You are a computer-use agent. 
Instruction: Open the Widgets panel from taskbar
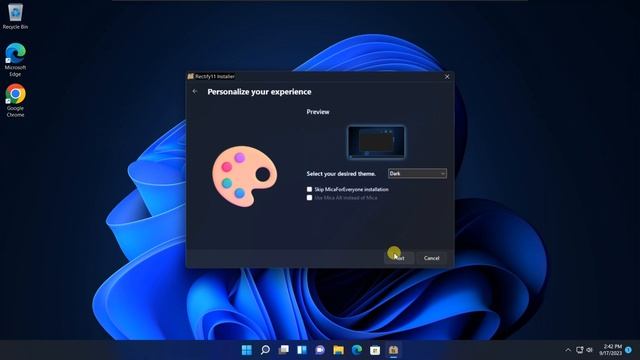pos(302,350)
